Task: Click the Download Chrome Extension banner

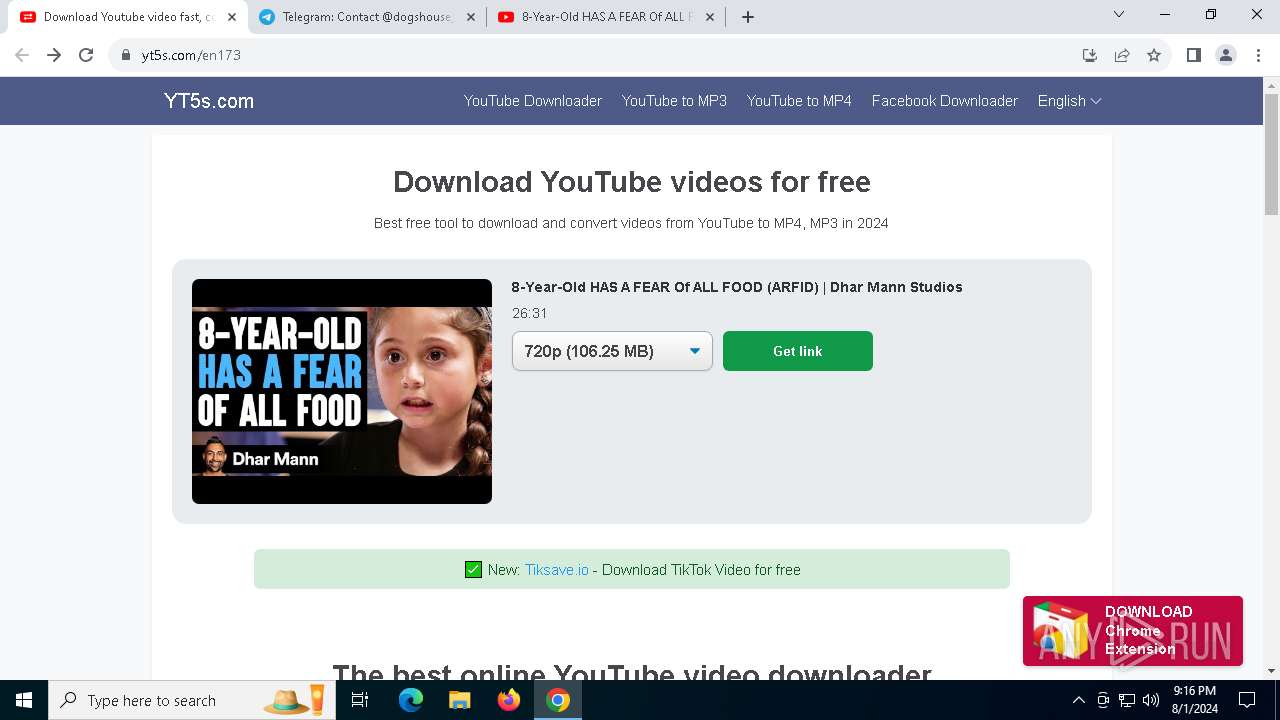Action: [1133, 631]
